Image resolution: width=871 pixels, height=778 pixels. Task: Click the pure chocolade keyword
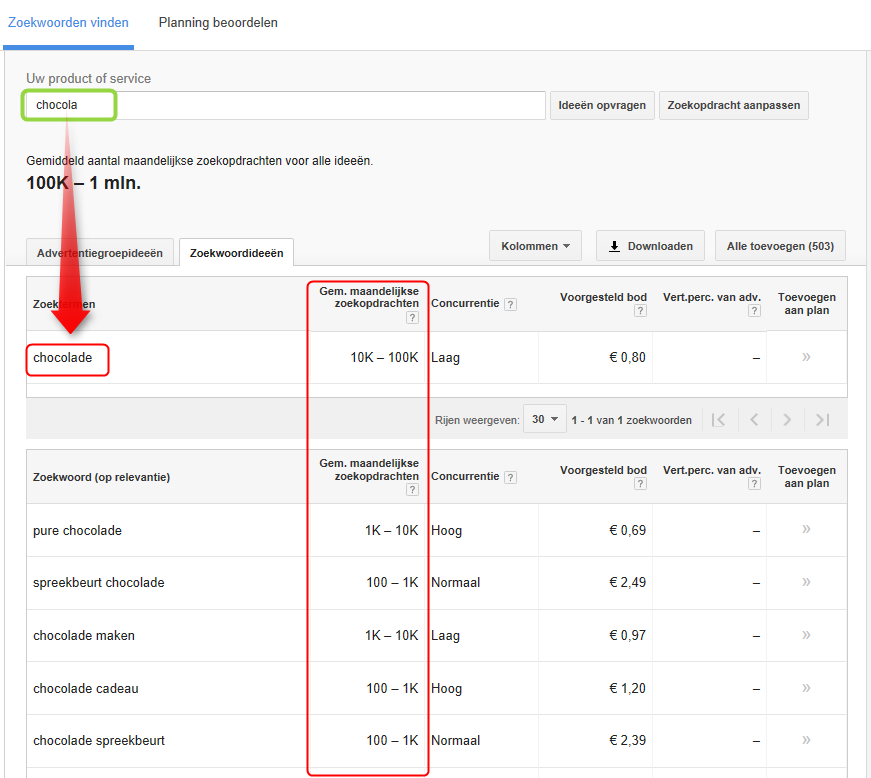(x=77, y=530)
